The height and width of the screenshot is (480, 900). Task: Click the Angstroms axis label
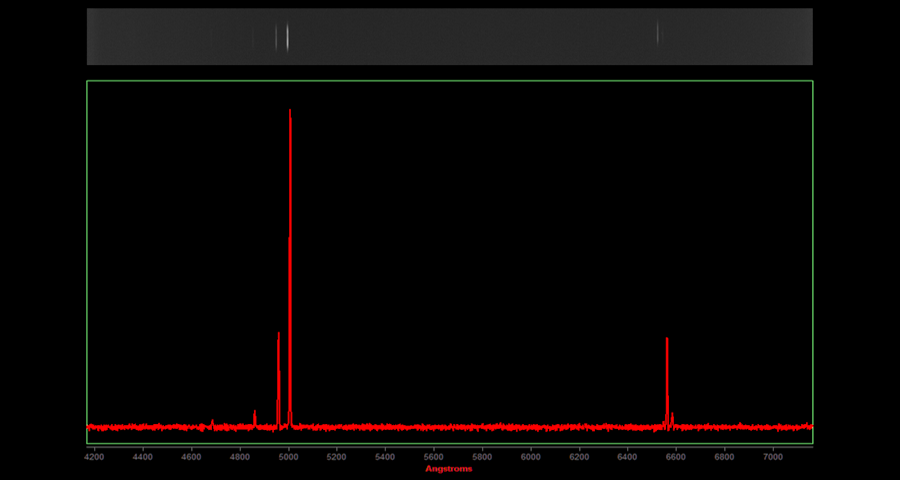(448, 469)
